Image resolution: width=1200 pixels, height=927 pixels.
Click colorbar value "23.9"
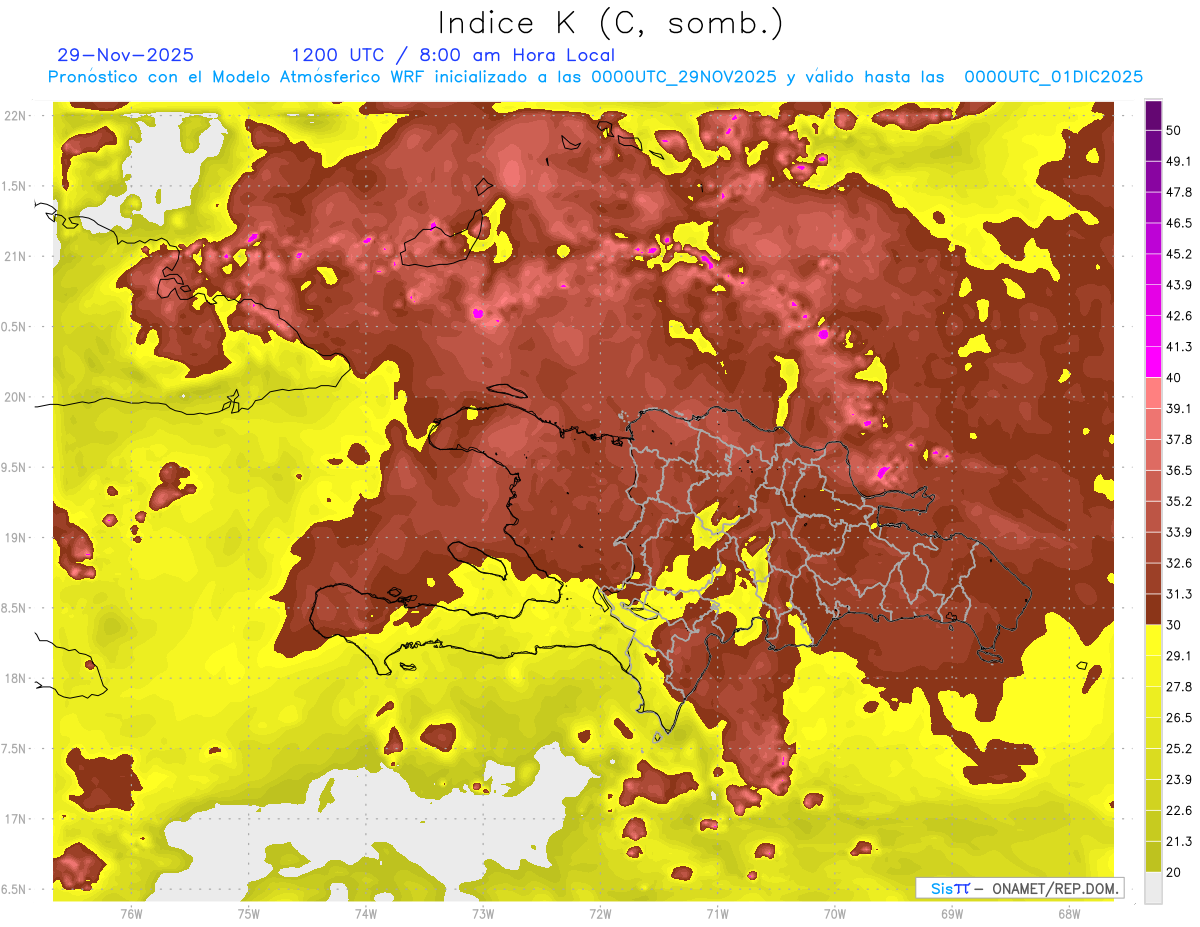[x=1178, y=780]
